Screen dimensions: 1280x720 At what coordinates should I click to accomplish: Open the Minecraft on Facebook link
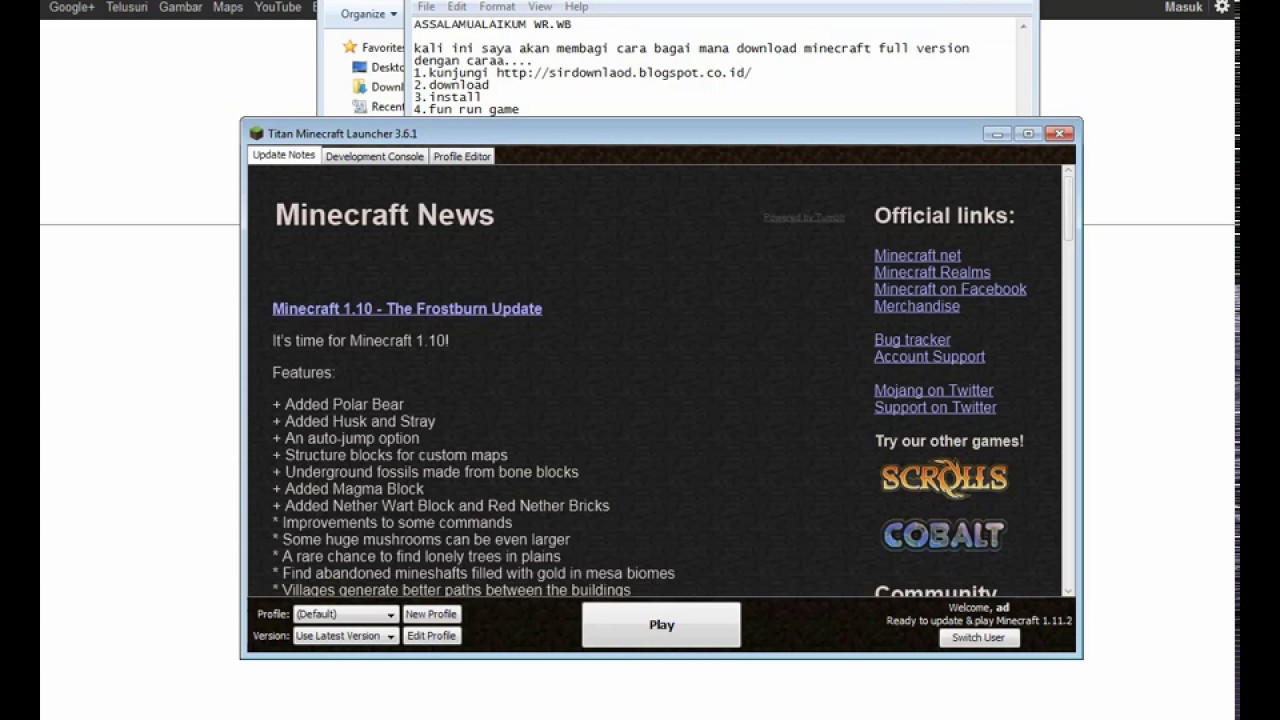pyautogui.click(x=950, y=289)
